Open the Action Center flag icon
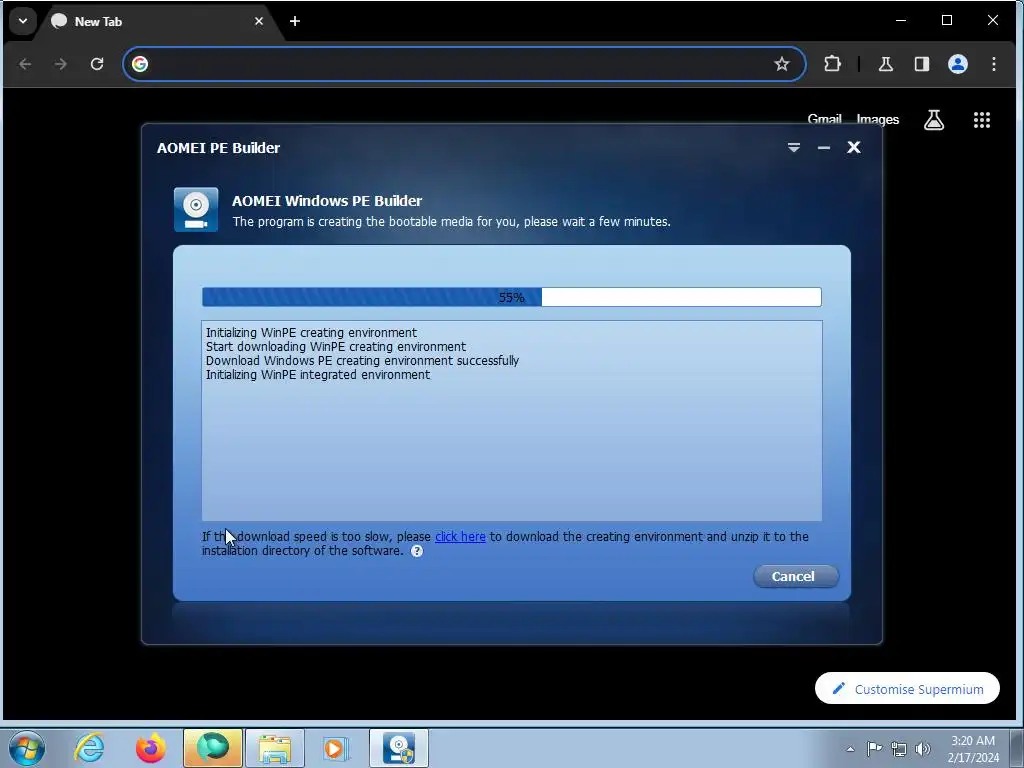The width and height of the screenshot is (1024, 768). (874, 749)
